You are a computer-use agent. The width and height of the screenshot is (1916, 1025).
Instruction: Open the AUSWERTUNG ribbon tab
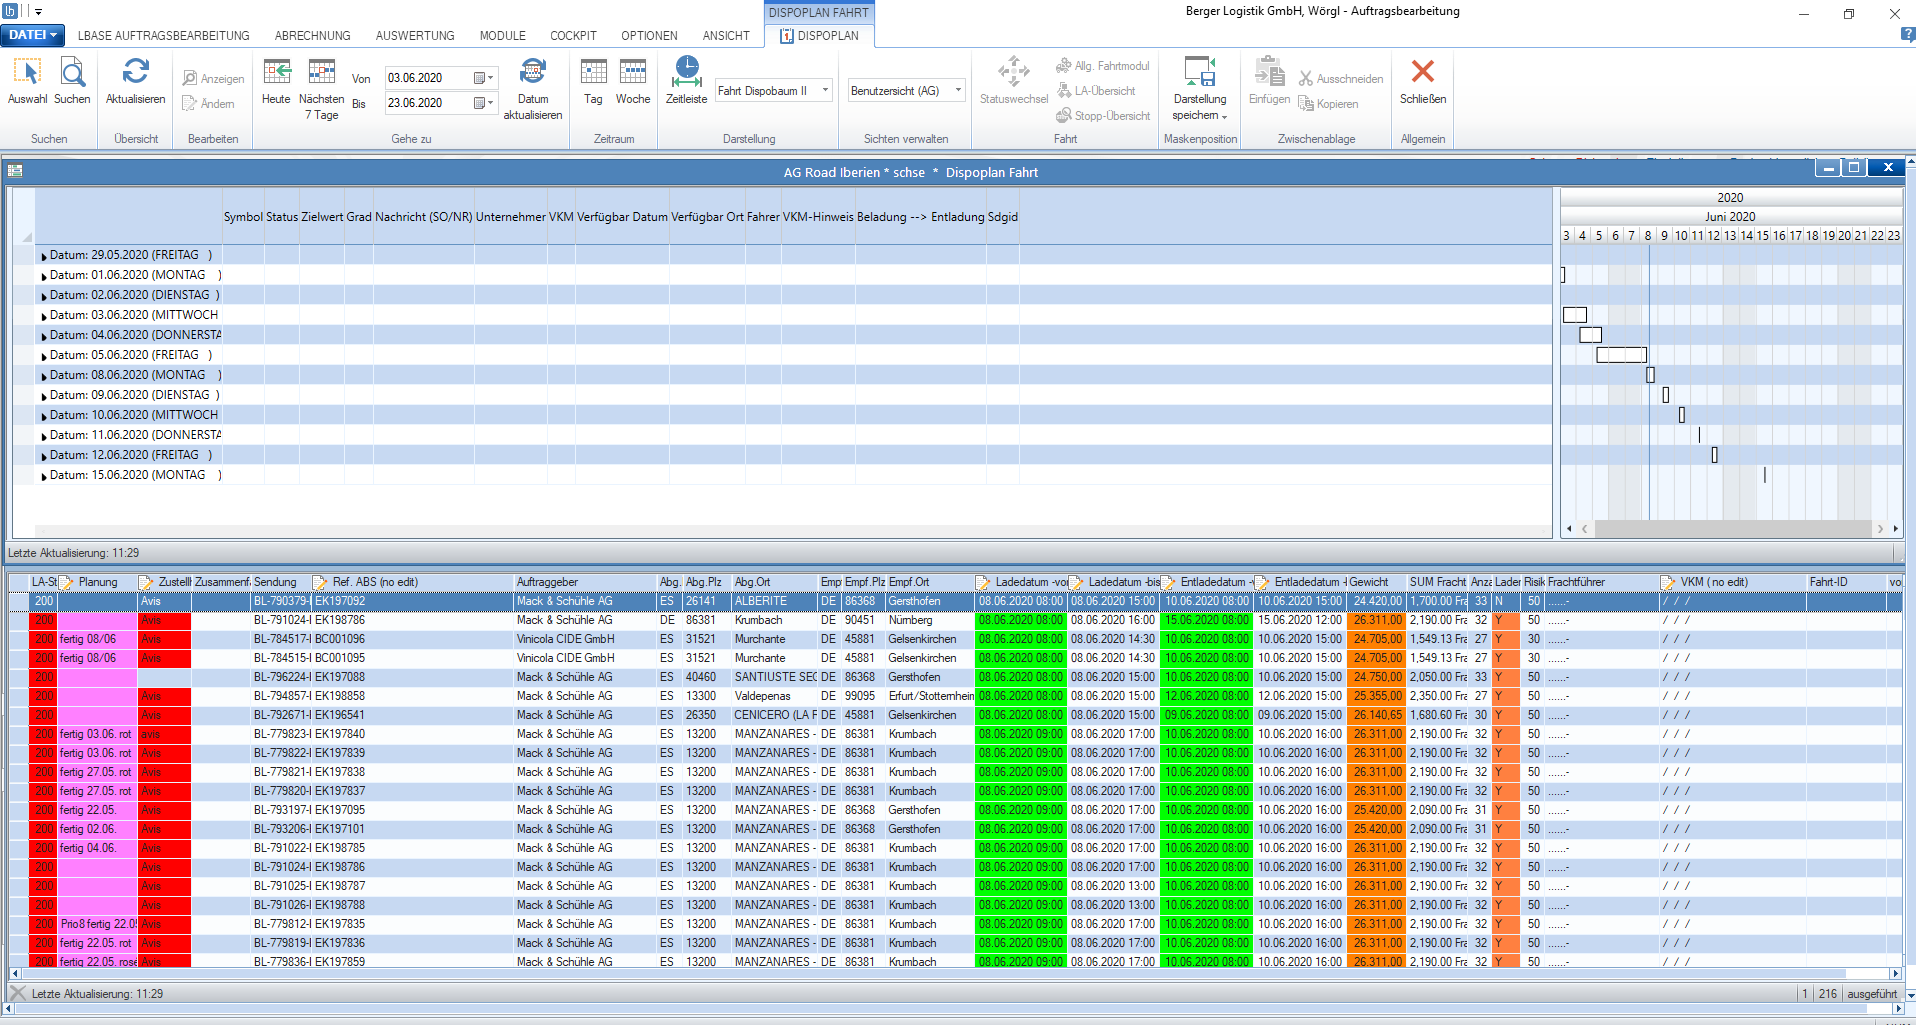coord(415,36)
